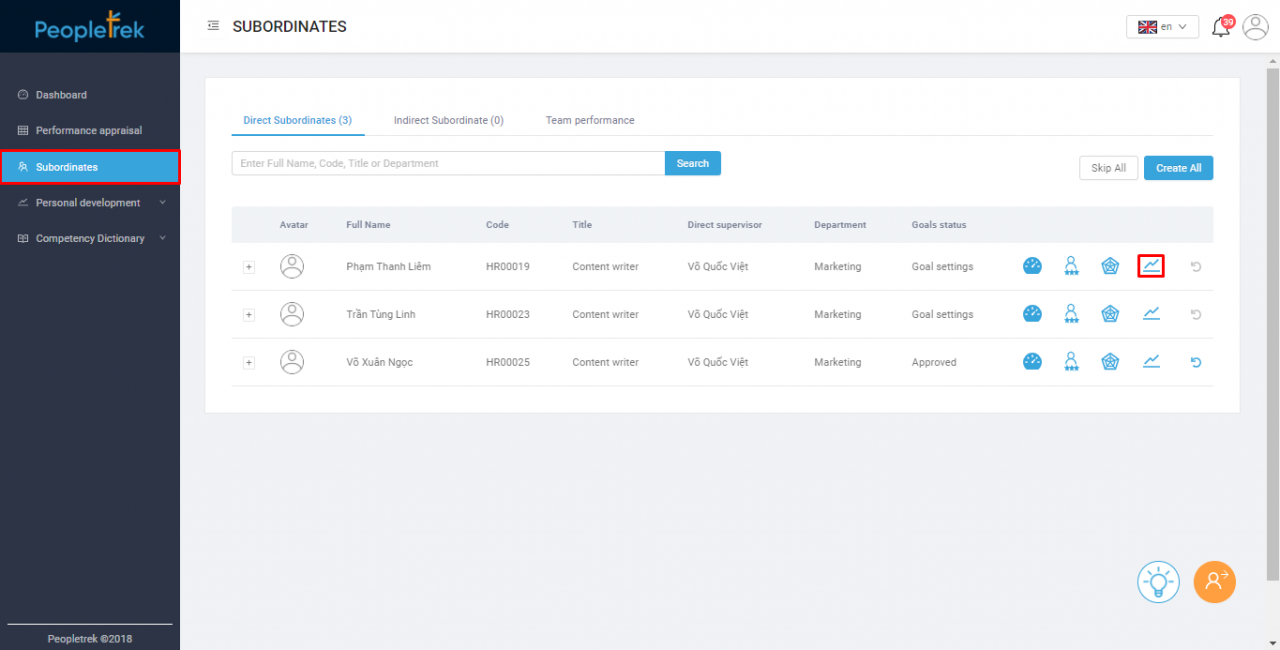Open the lightbulb tips button
This screenshot has height=650, width=1280.
pos(1158,582)
